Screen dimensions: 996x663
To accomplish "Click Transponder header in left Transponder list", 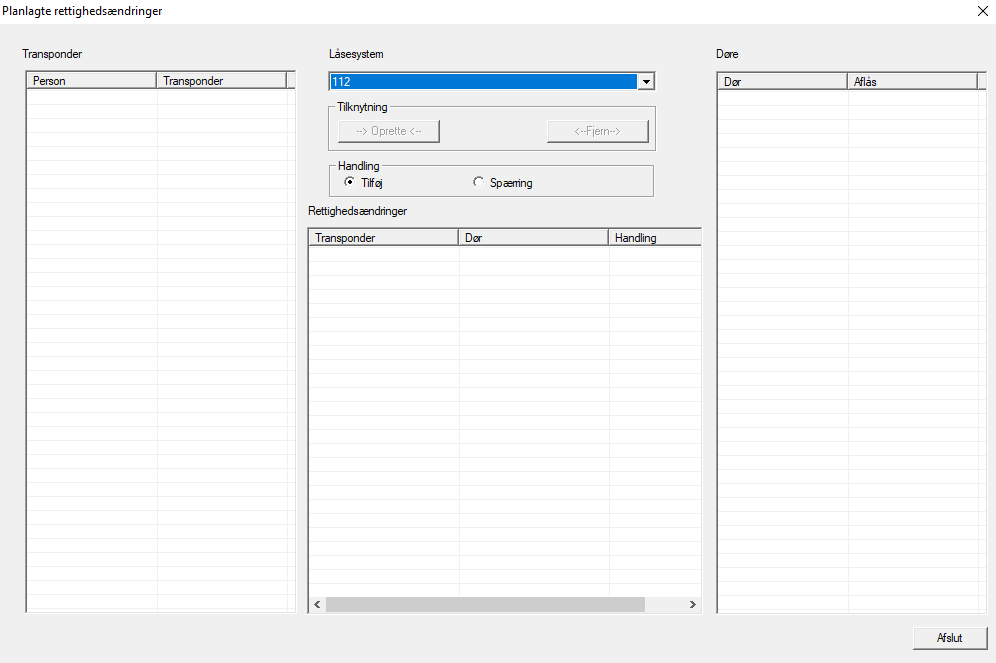I will coord(221,81).
